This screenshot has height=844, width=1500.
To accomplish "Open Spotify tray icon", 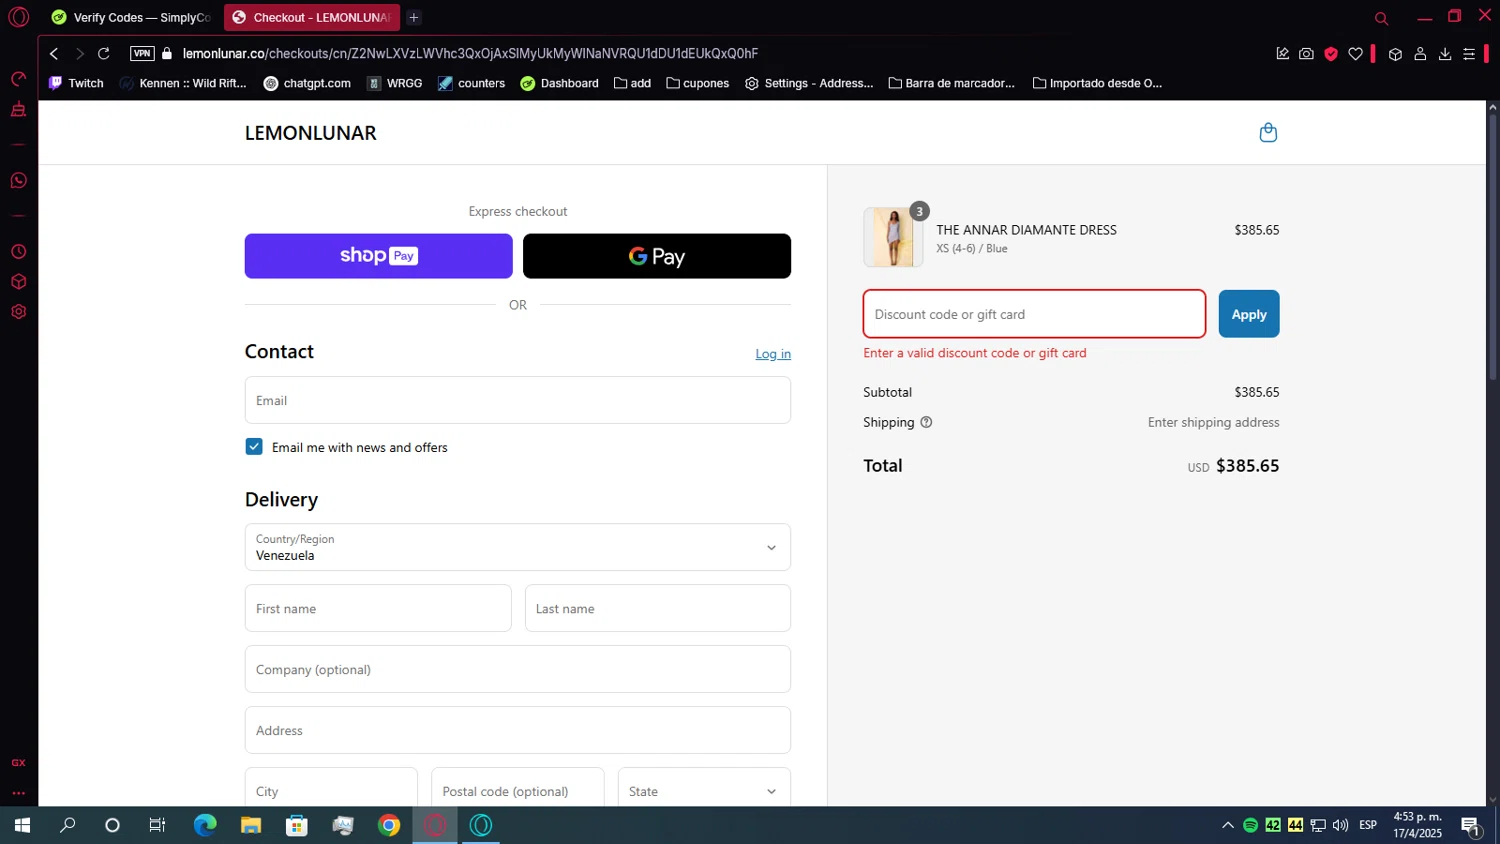I will pos(1250,825).
